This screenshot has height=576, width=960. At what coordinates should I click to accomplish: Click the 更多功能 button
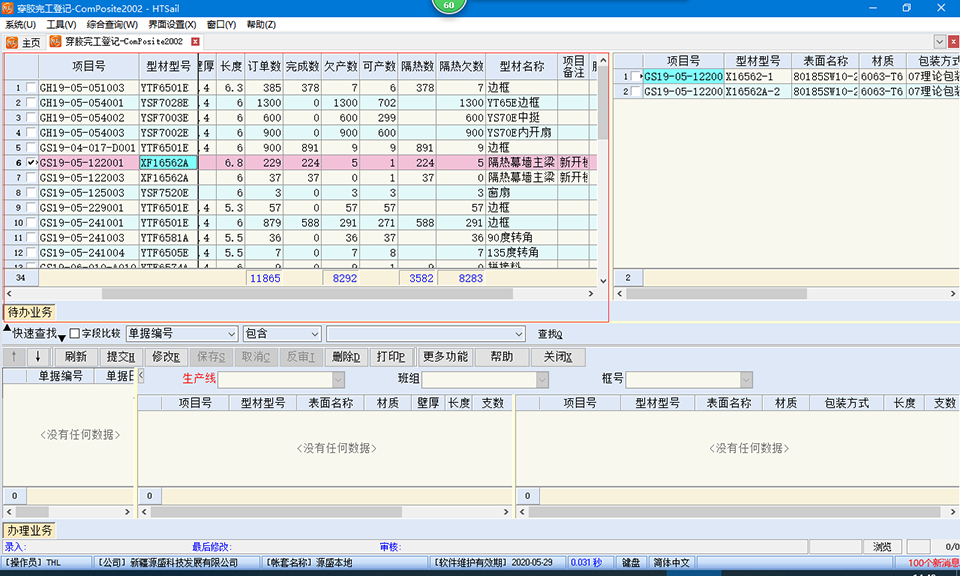pyautogui.click(x=446, y=357)
